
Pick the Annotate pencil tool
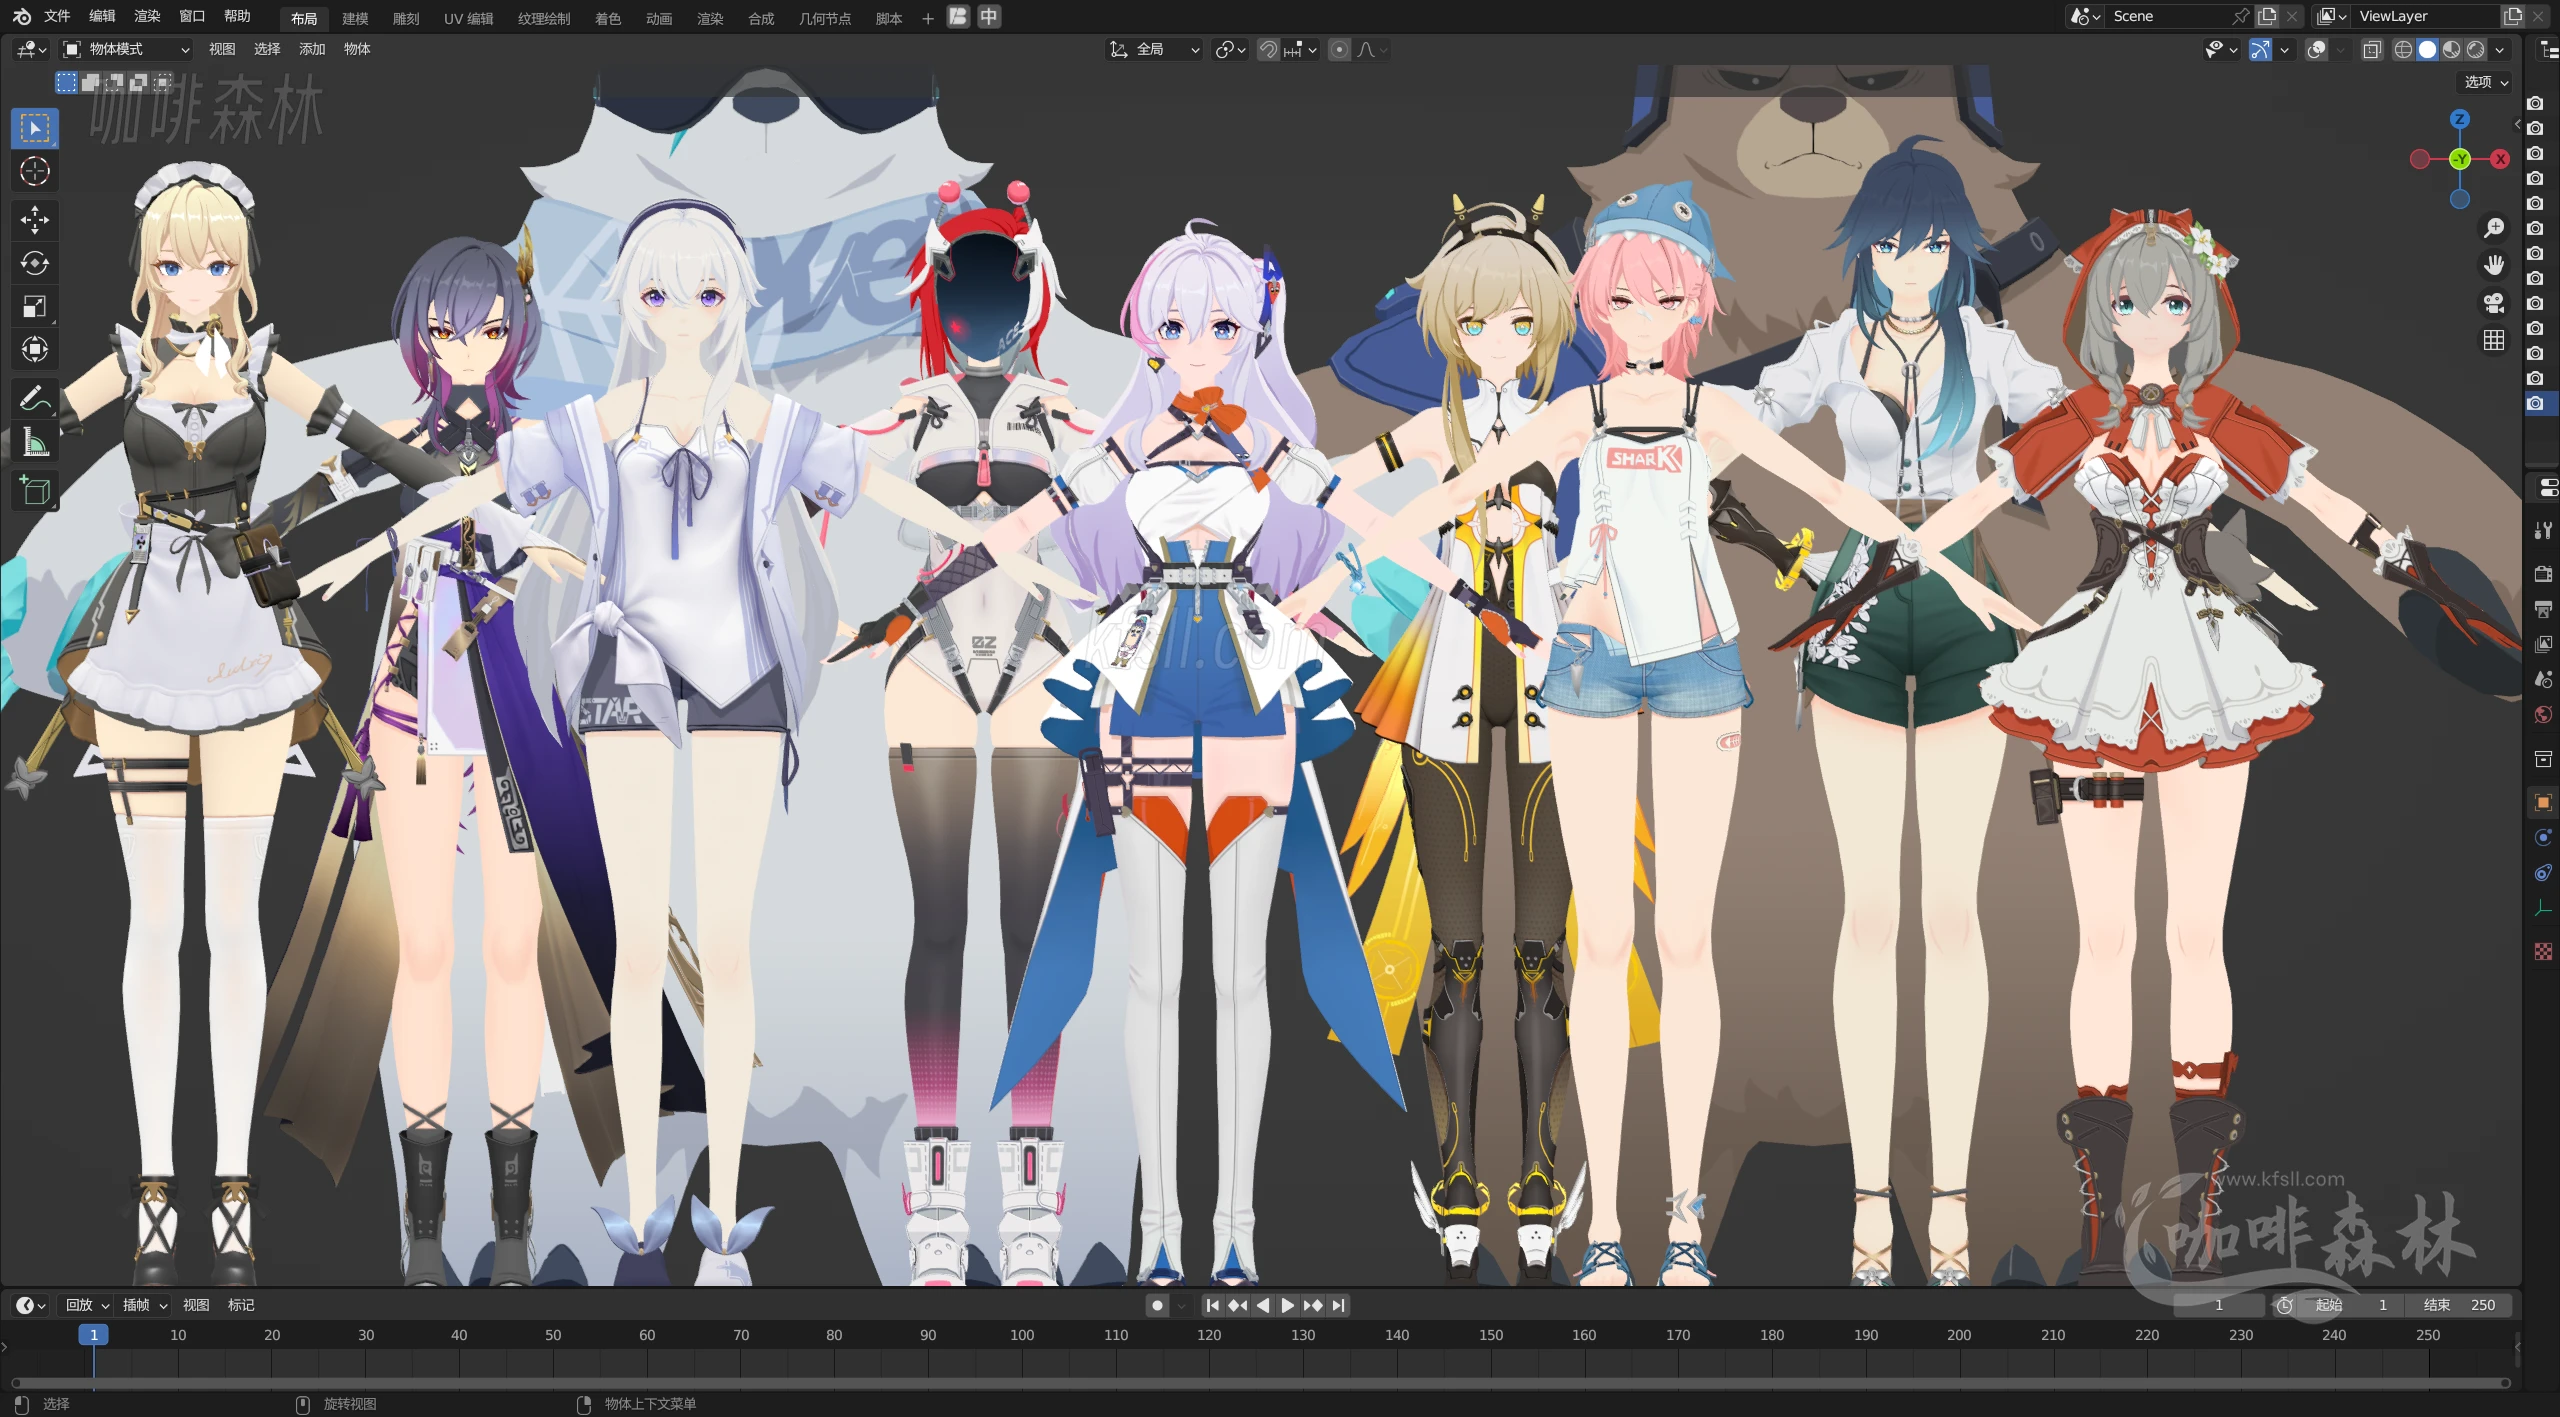click(35, 398)
